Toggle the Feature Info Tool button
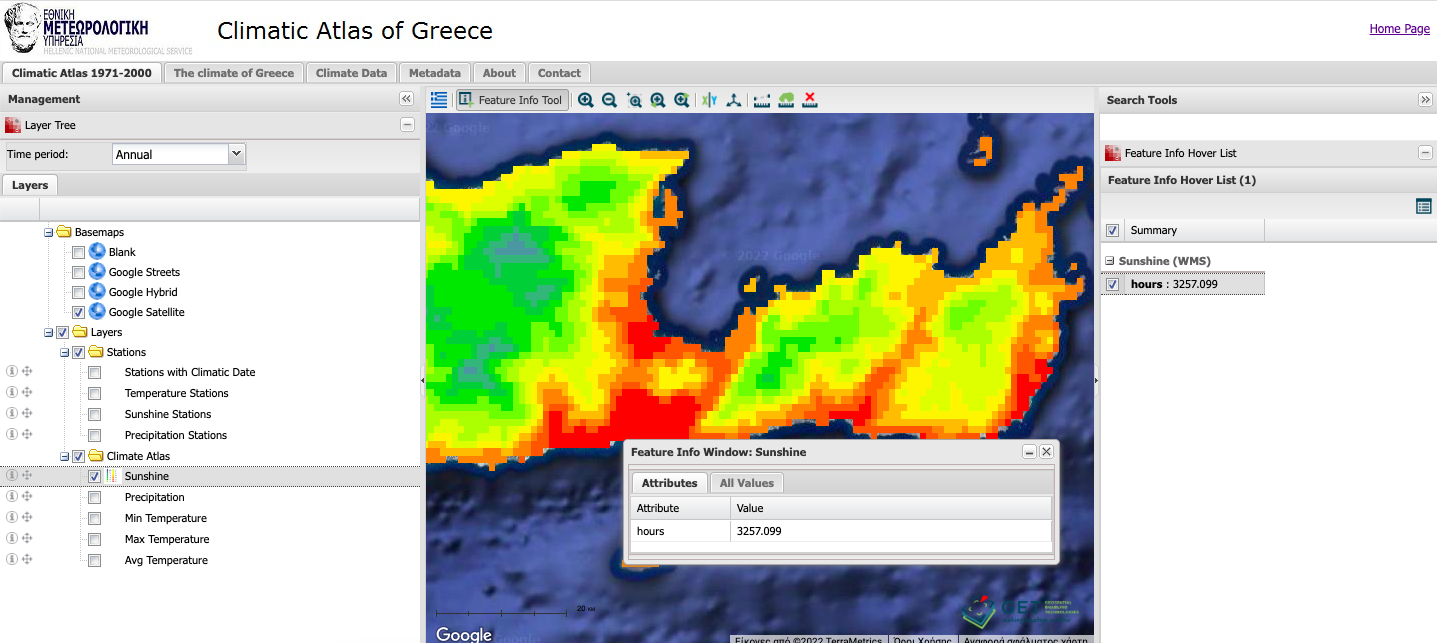This screenshot has height=643, width=1437. coord(512,100)
